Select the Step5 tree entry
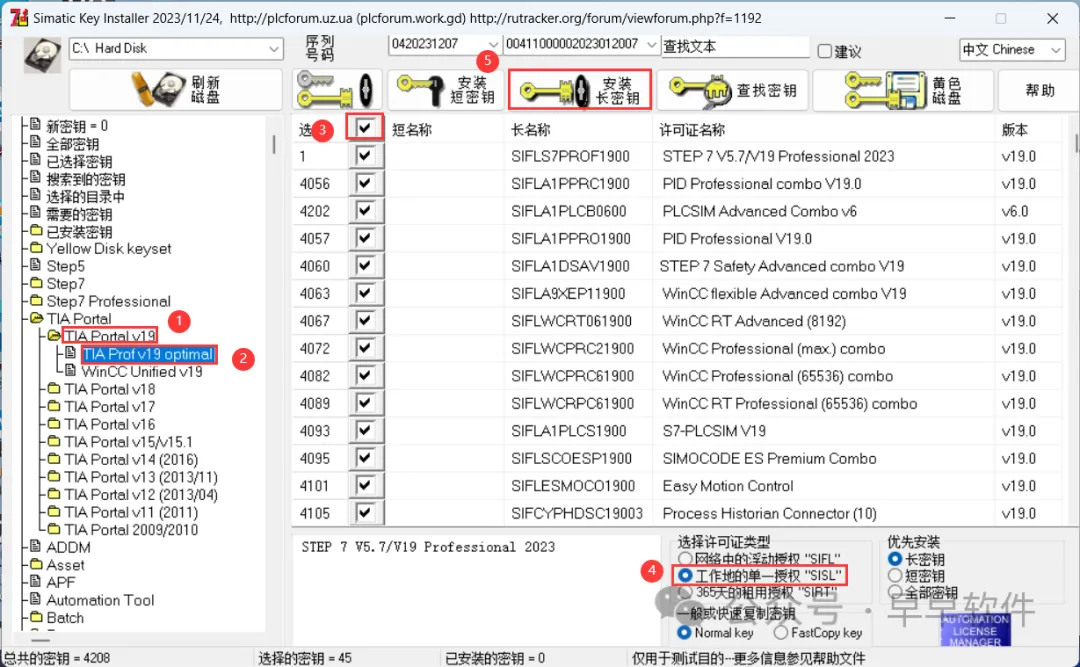 pos(65,266)
